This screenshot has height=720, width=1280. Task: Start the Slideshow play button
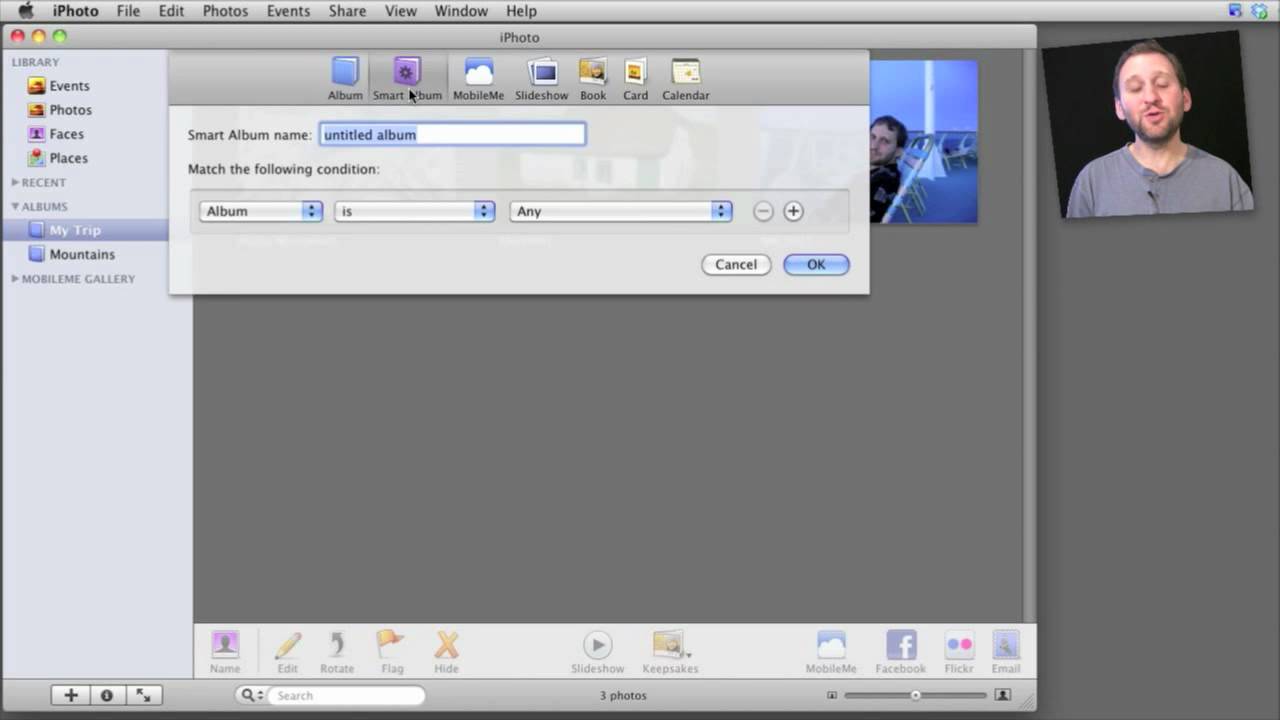tap(597, 645)
